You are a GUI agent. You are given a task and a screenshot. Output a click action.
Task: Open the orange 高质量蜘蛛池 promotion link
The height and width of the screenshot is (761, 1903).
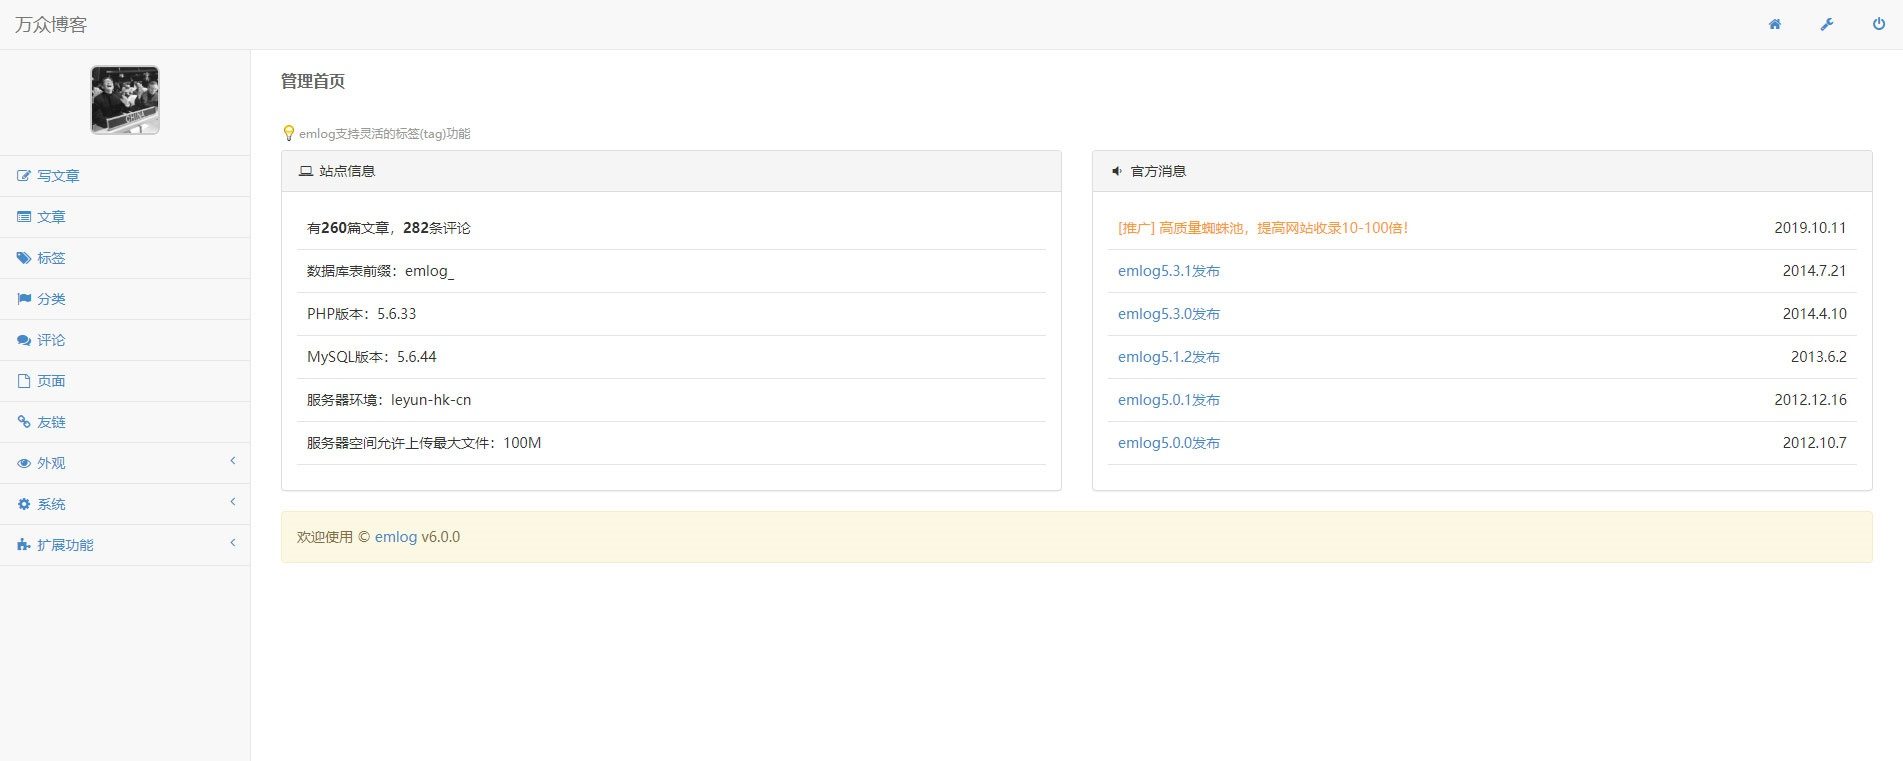1262,228
